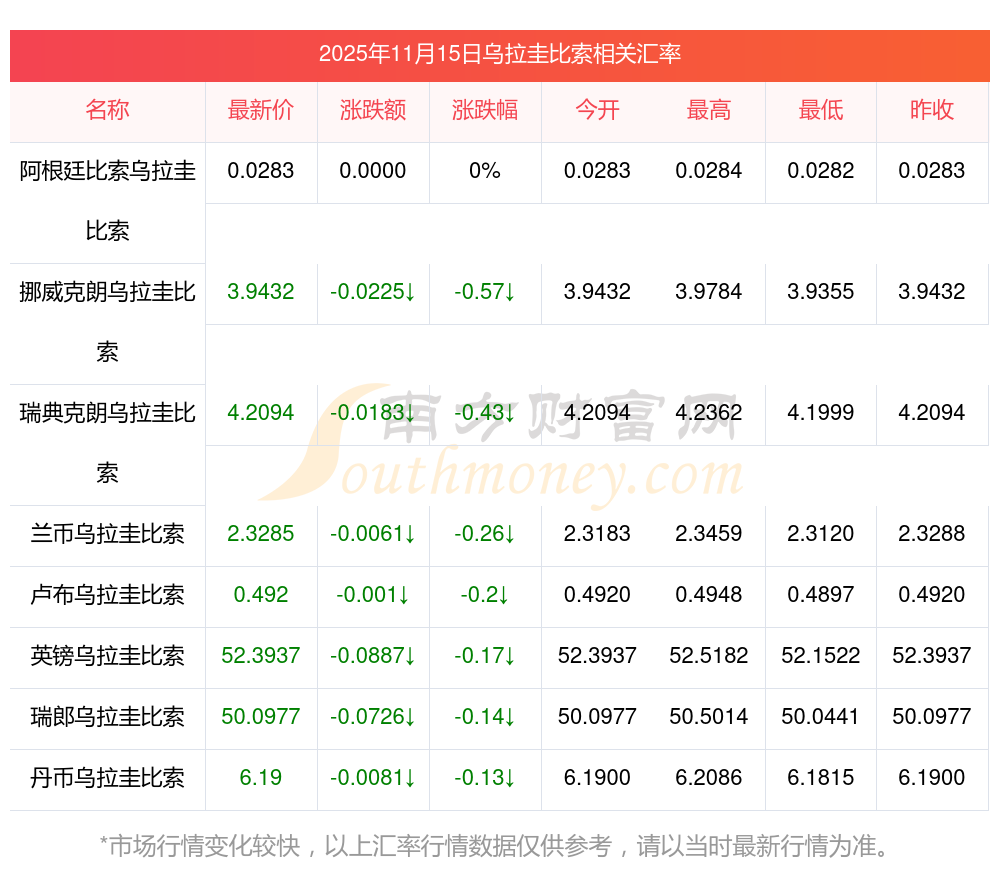
Task: Open the 挪威克朗乌拉圭比索 row name
Action: tap(107, 322)
